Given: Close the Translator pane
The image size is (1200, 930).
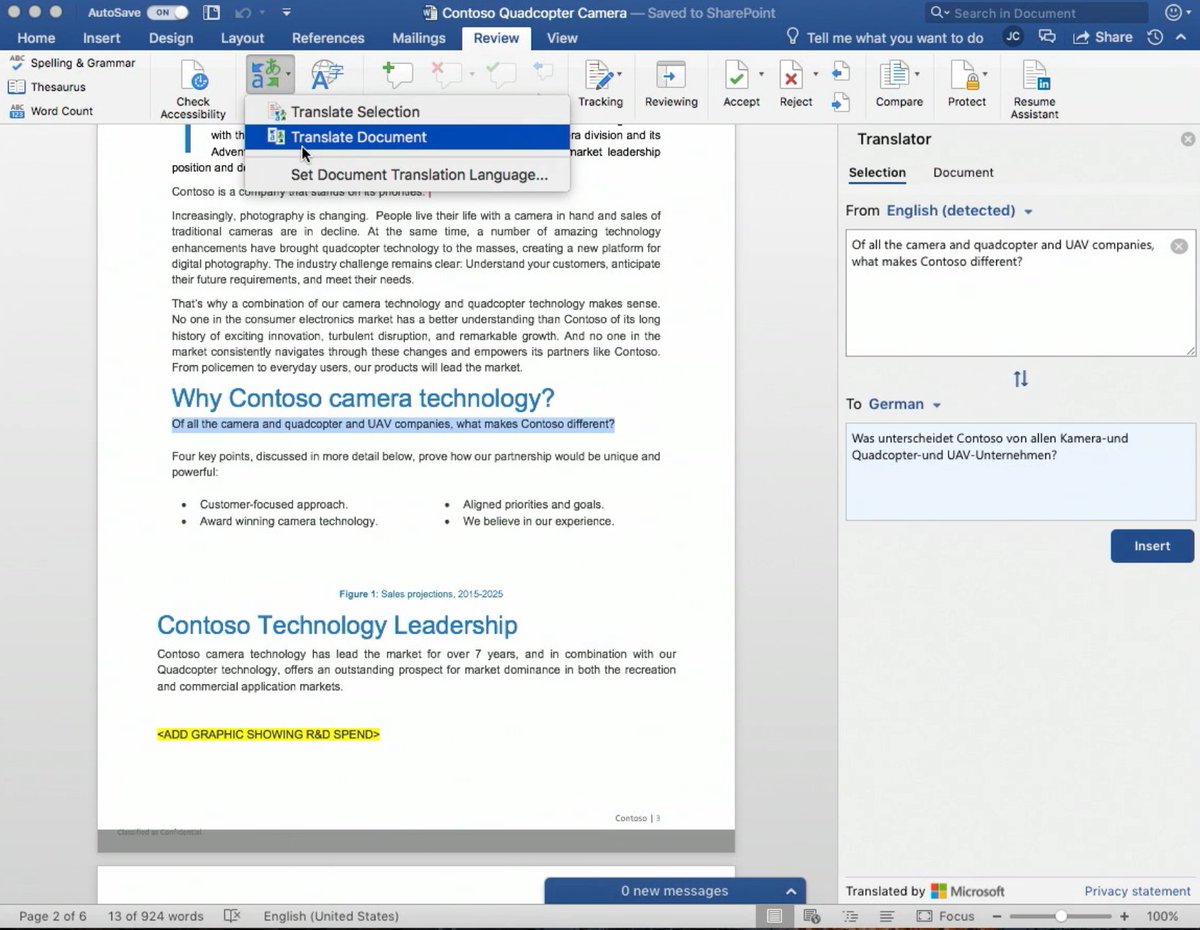Looking at the screenshot, I should coord(1188,139).
